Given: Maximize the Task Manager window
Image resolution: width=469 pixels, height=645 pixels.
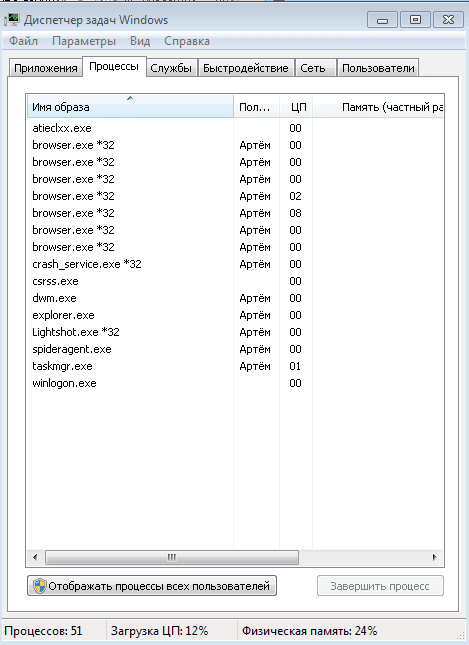Looking at the screenshot, I should point(415,20).
